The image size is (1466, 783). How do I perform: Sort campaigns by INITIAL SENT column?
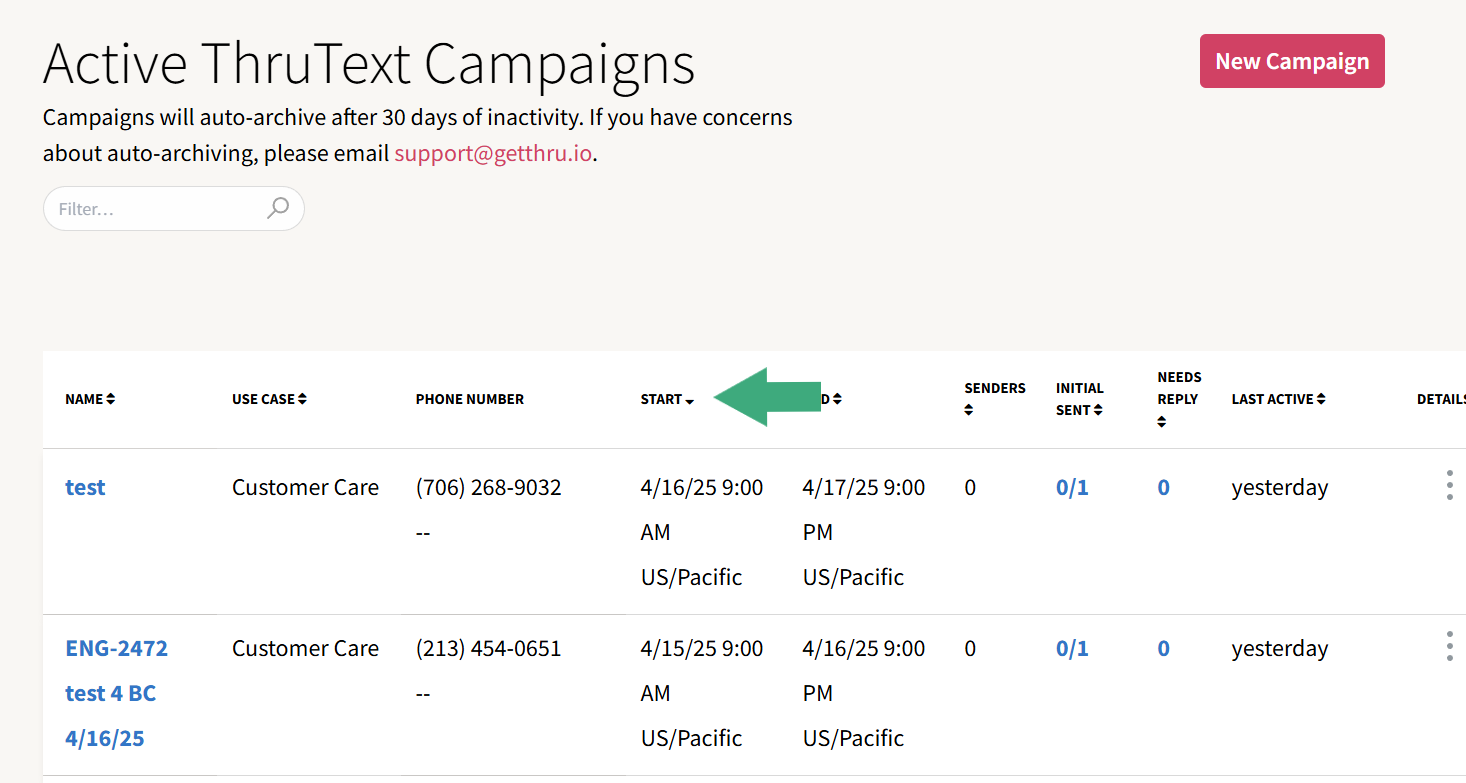pos(1080,398)
